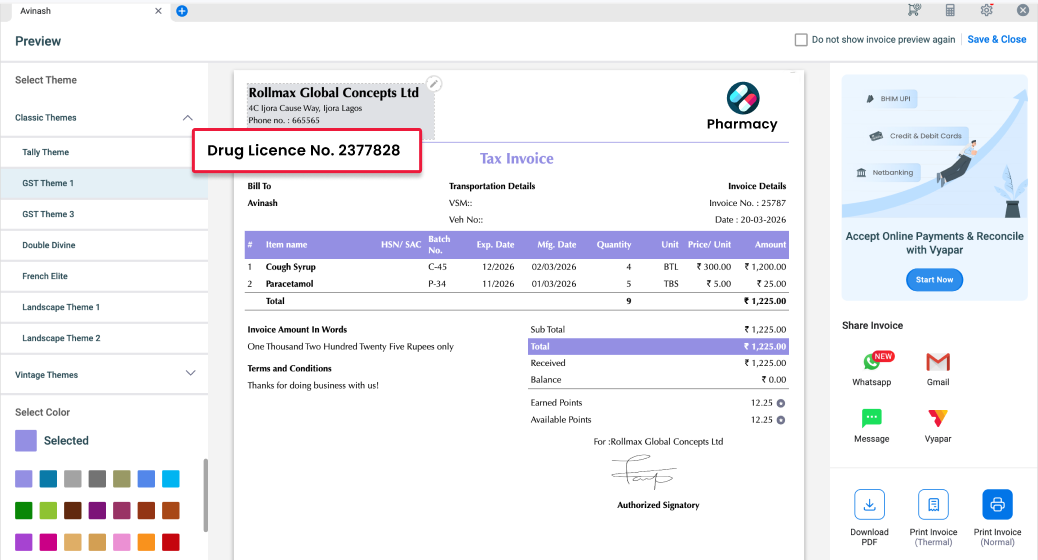This screenshot has height=560, width=1038.
Task: Pick the cornflower blue color swatch
Action: pos(146,479)
